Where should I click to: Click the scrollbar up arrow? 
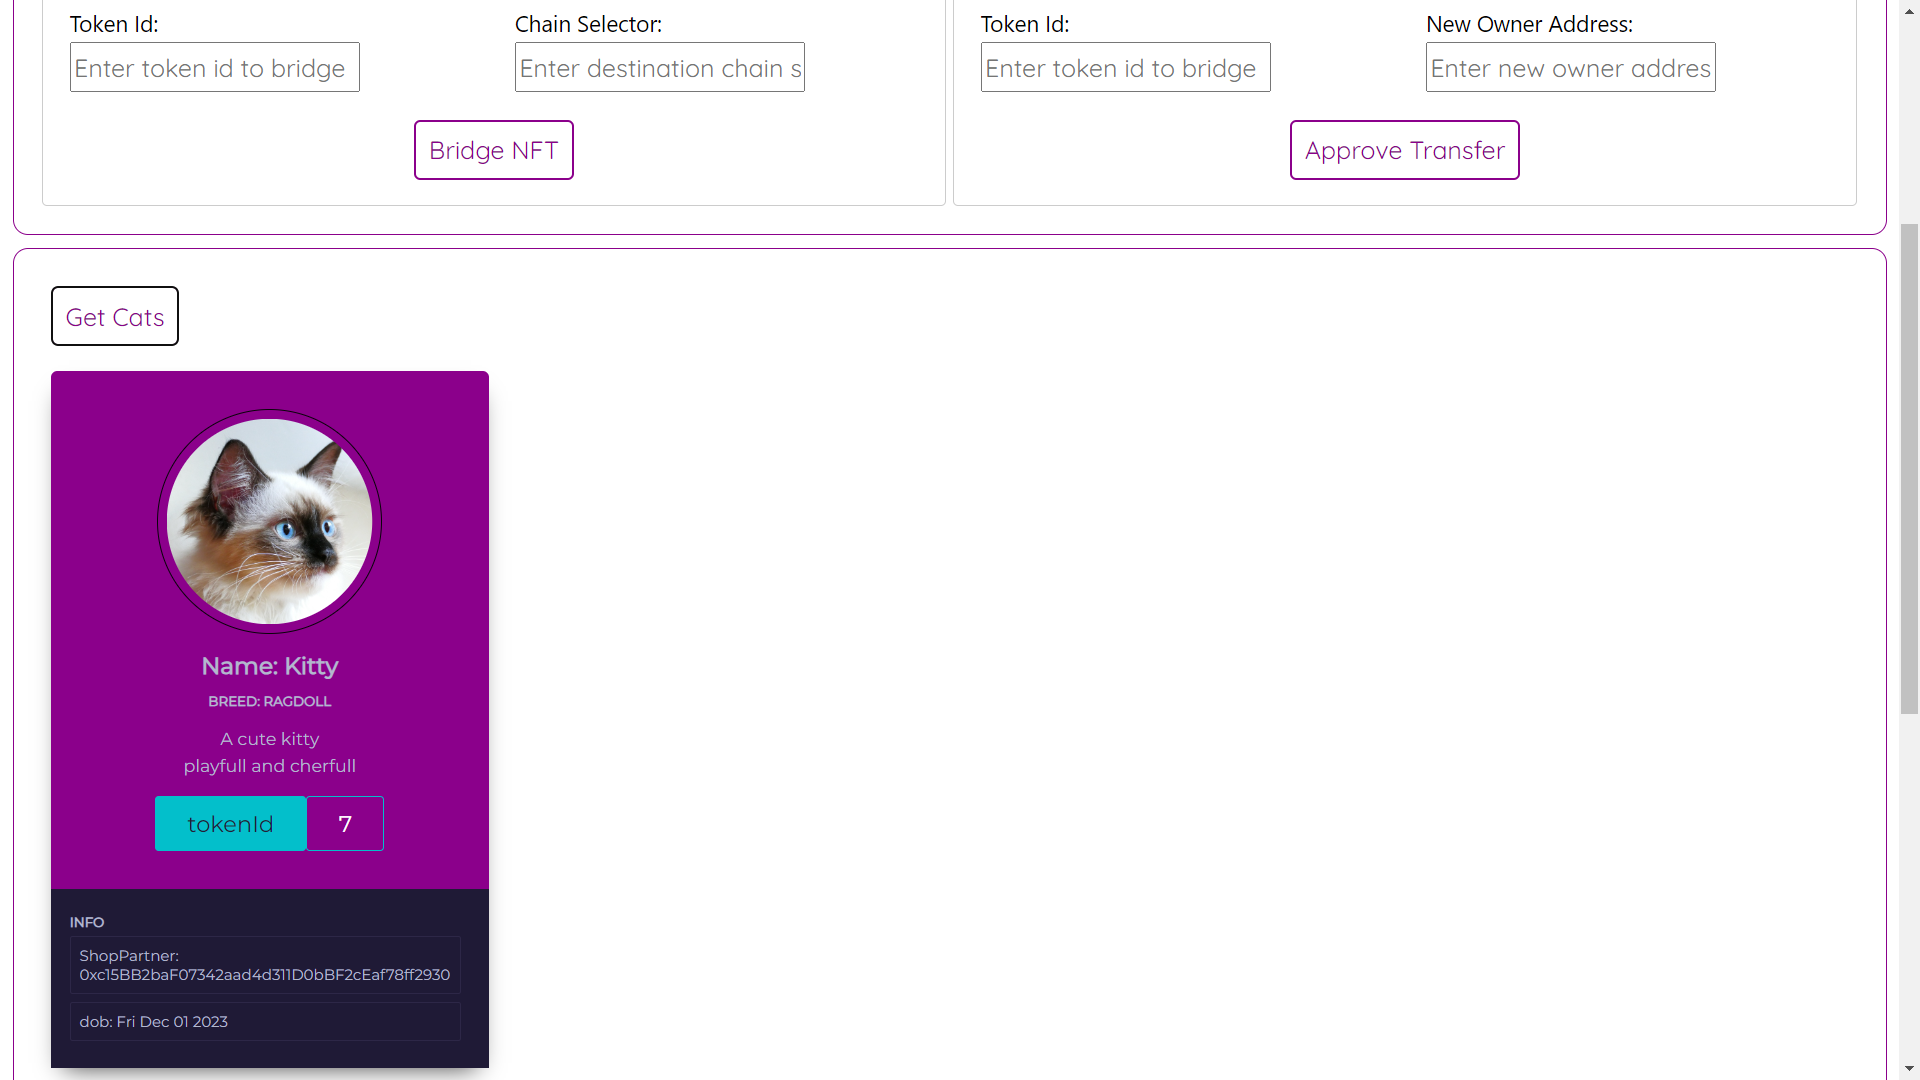pyautogui.click(x=1910, y=10)
